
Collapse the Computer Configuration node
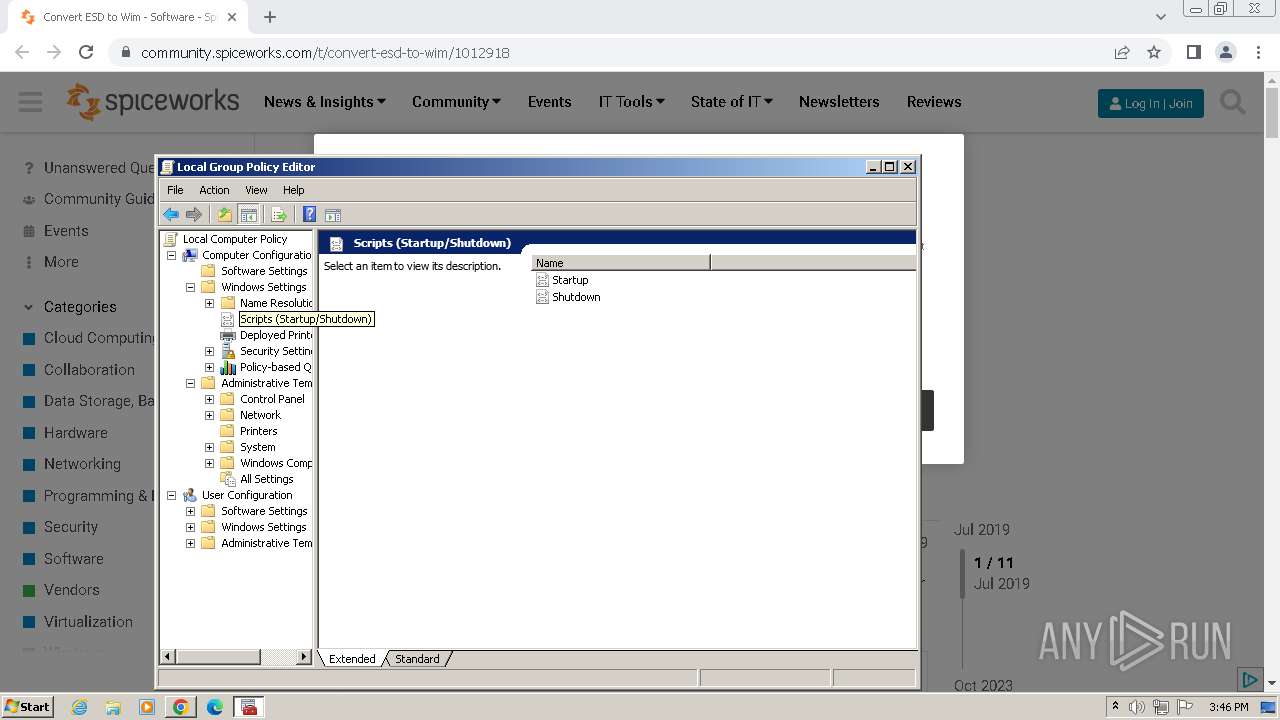(171, 255)
